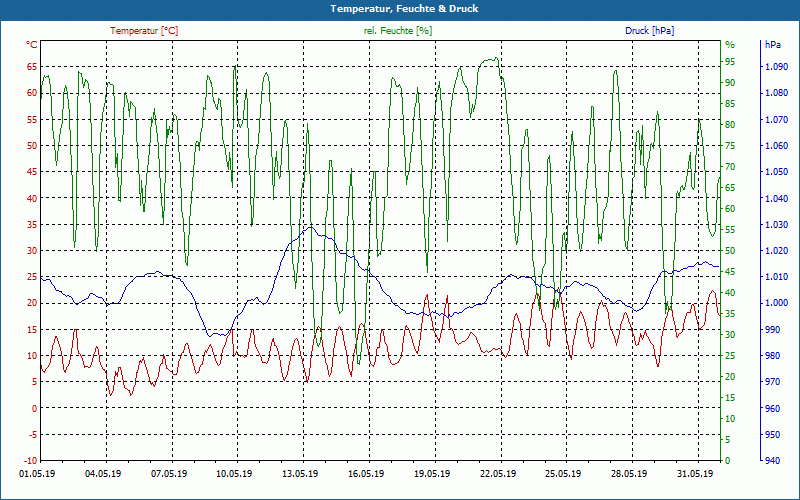Click the pressure axis value "1.080"

click(777, 93)
